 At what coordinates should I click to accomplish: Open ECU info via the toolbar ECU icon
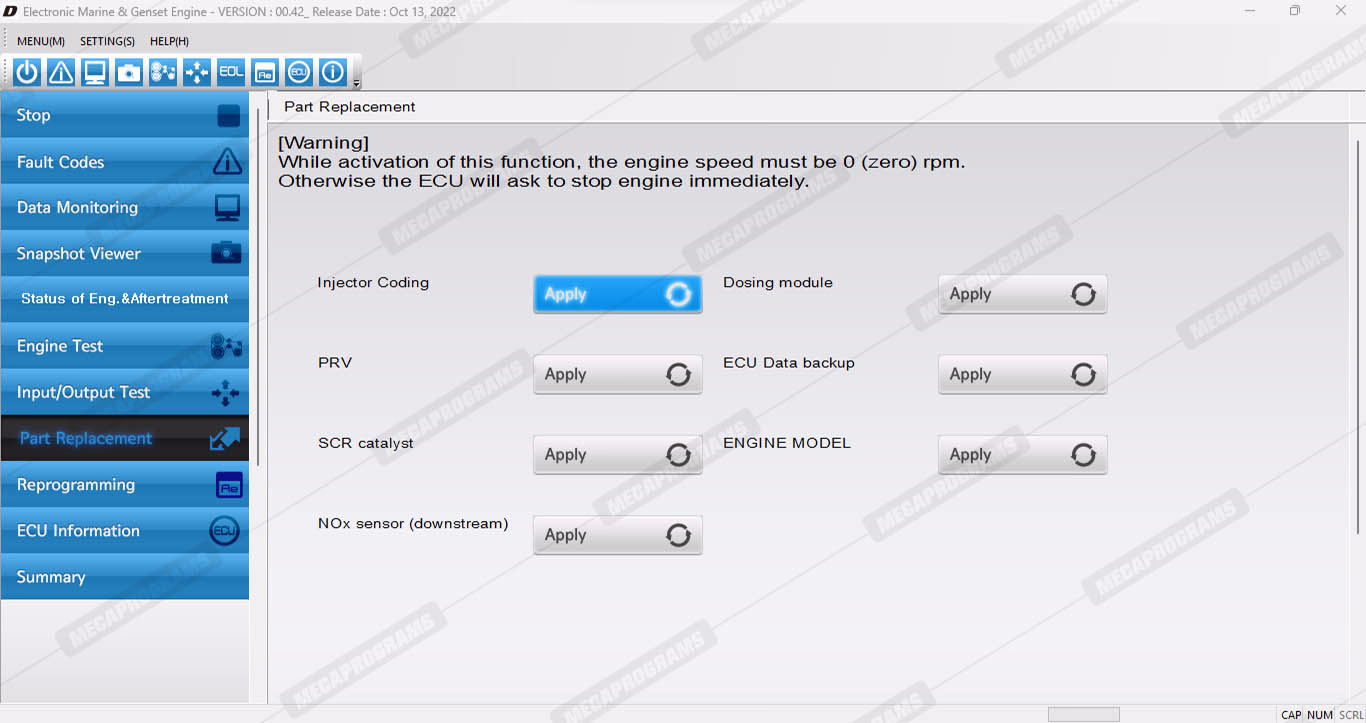point(299,72)
